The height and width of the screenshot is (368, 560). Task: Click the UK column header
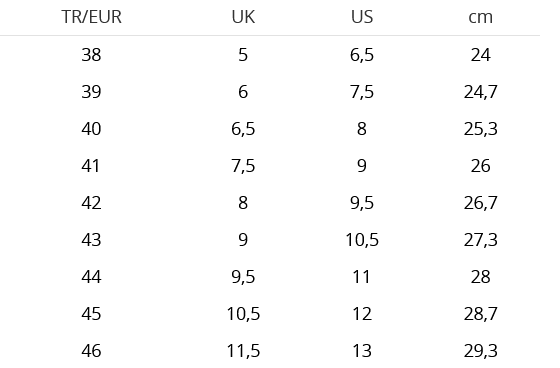coord(243,17)
